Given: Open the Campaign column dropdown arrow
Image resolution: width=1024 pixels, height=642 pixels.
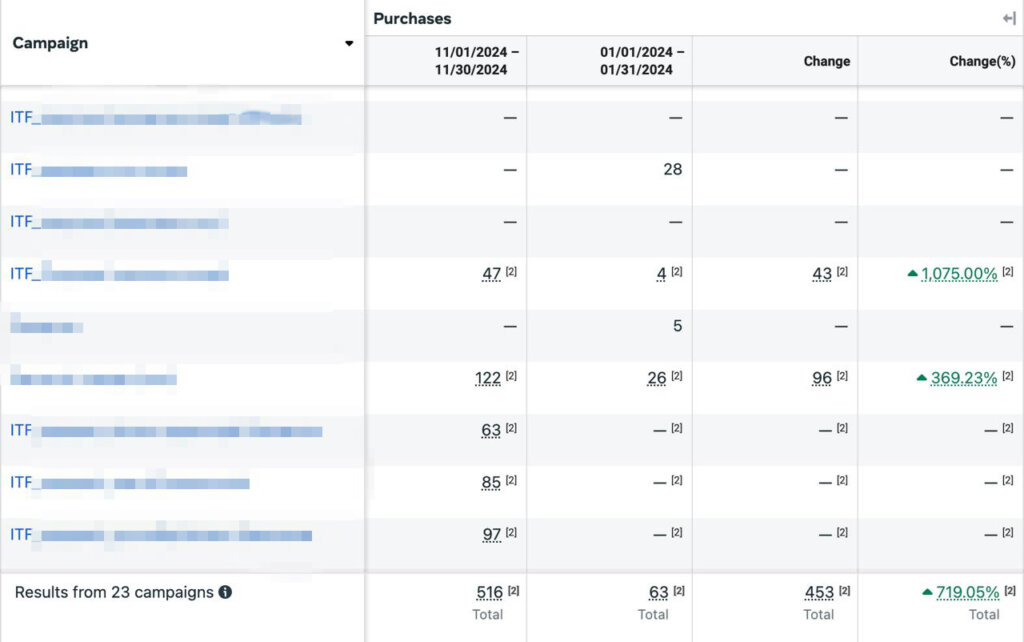Looking at the screenshot, I should (349, 44).
